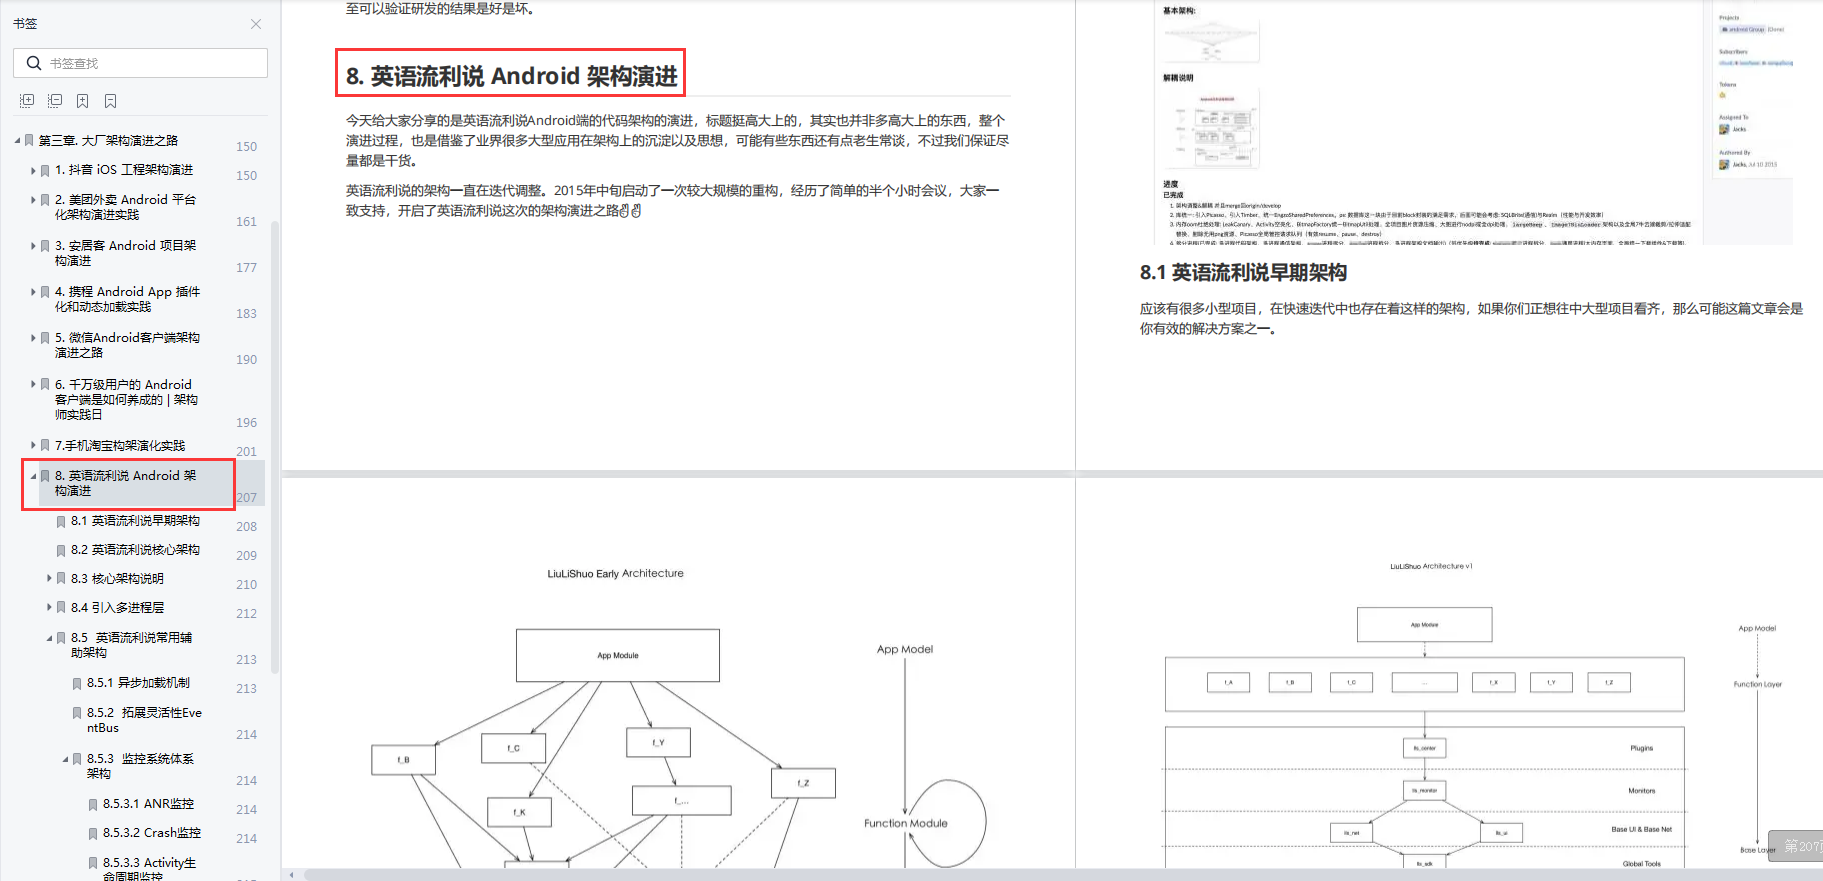Click the bookmark icon beside 8.5.1 异步加载机制
Image resolution: width=1823 pixels, height=881 pixels.
coord(77,684)
